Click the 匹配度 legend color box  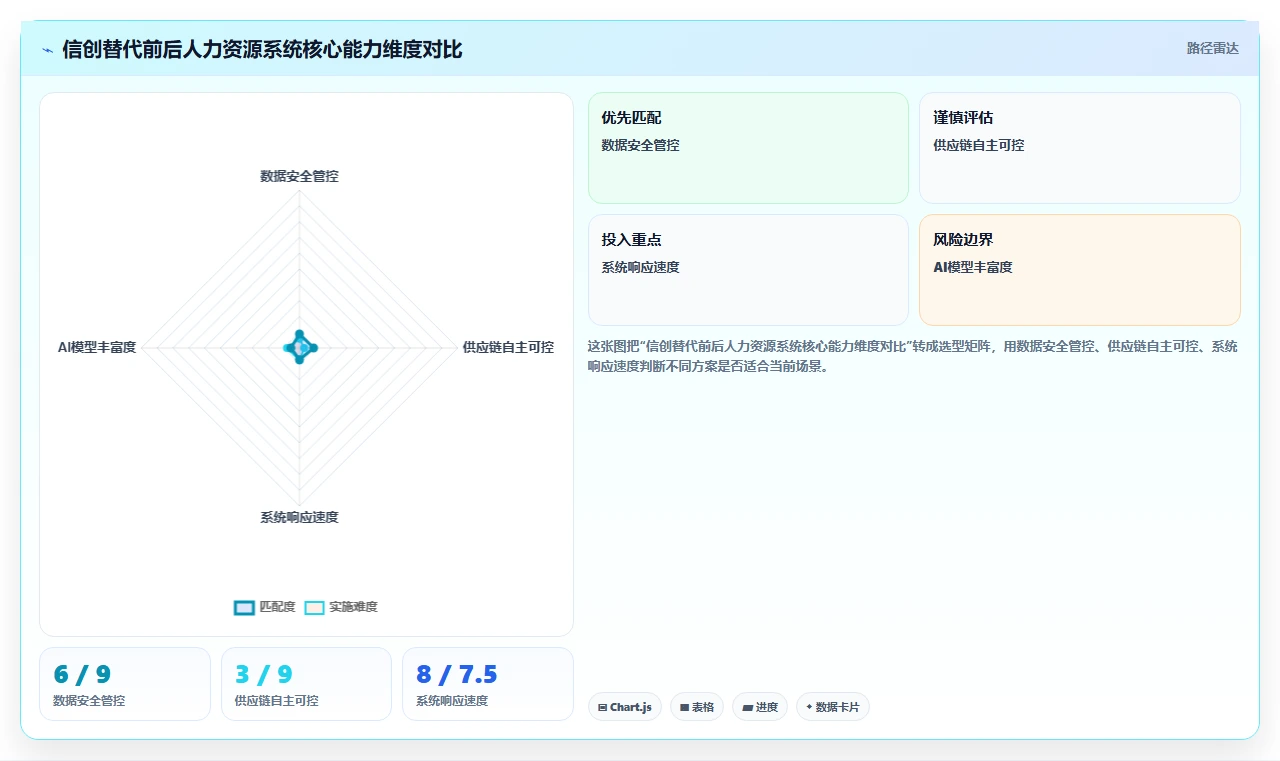(244, 607)
